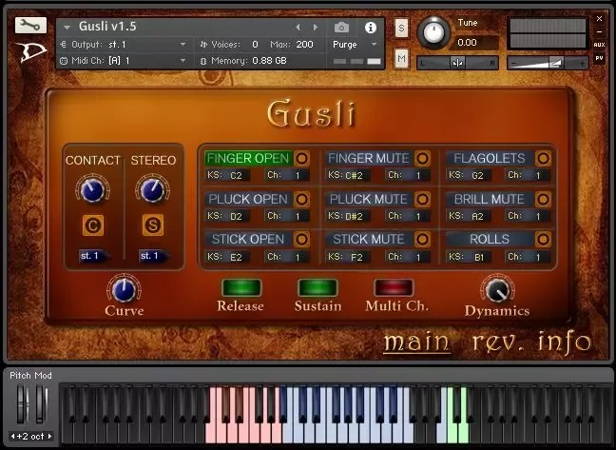Toggle the green Sustain switch
This screenshot has width=616, height=450.
tap(317, 288)
